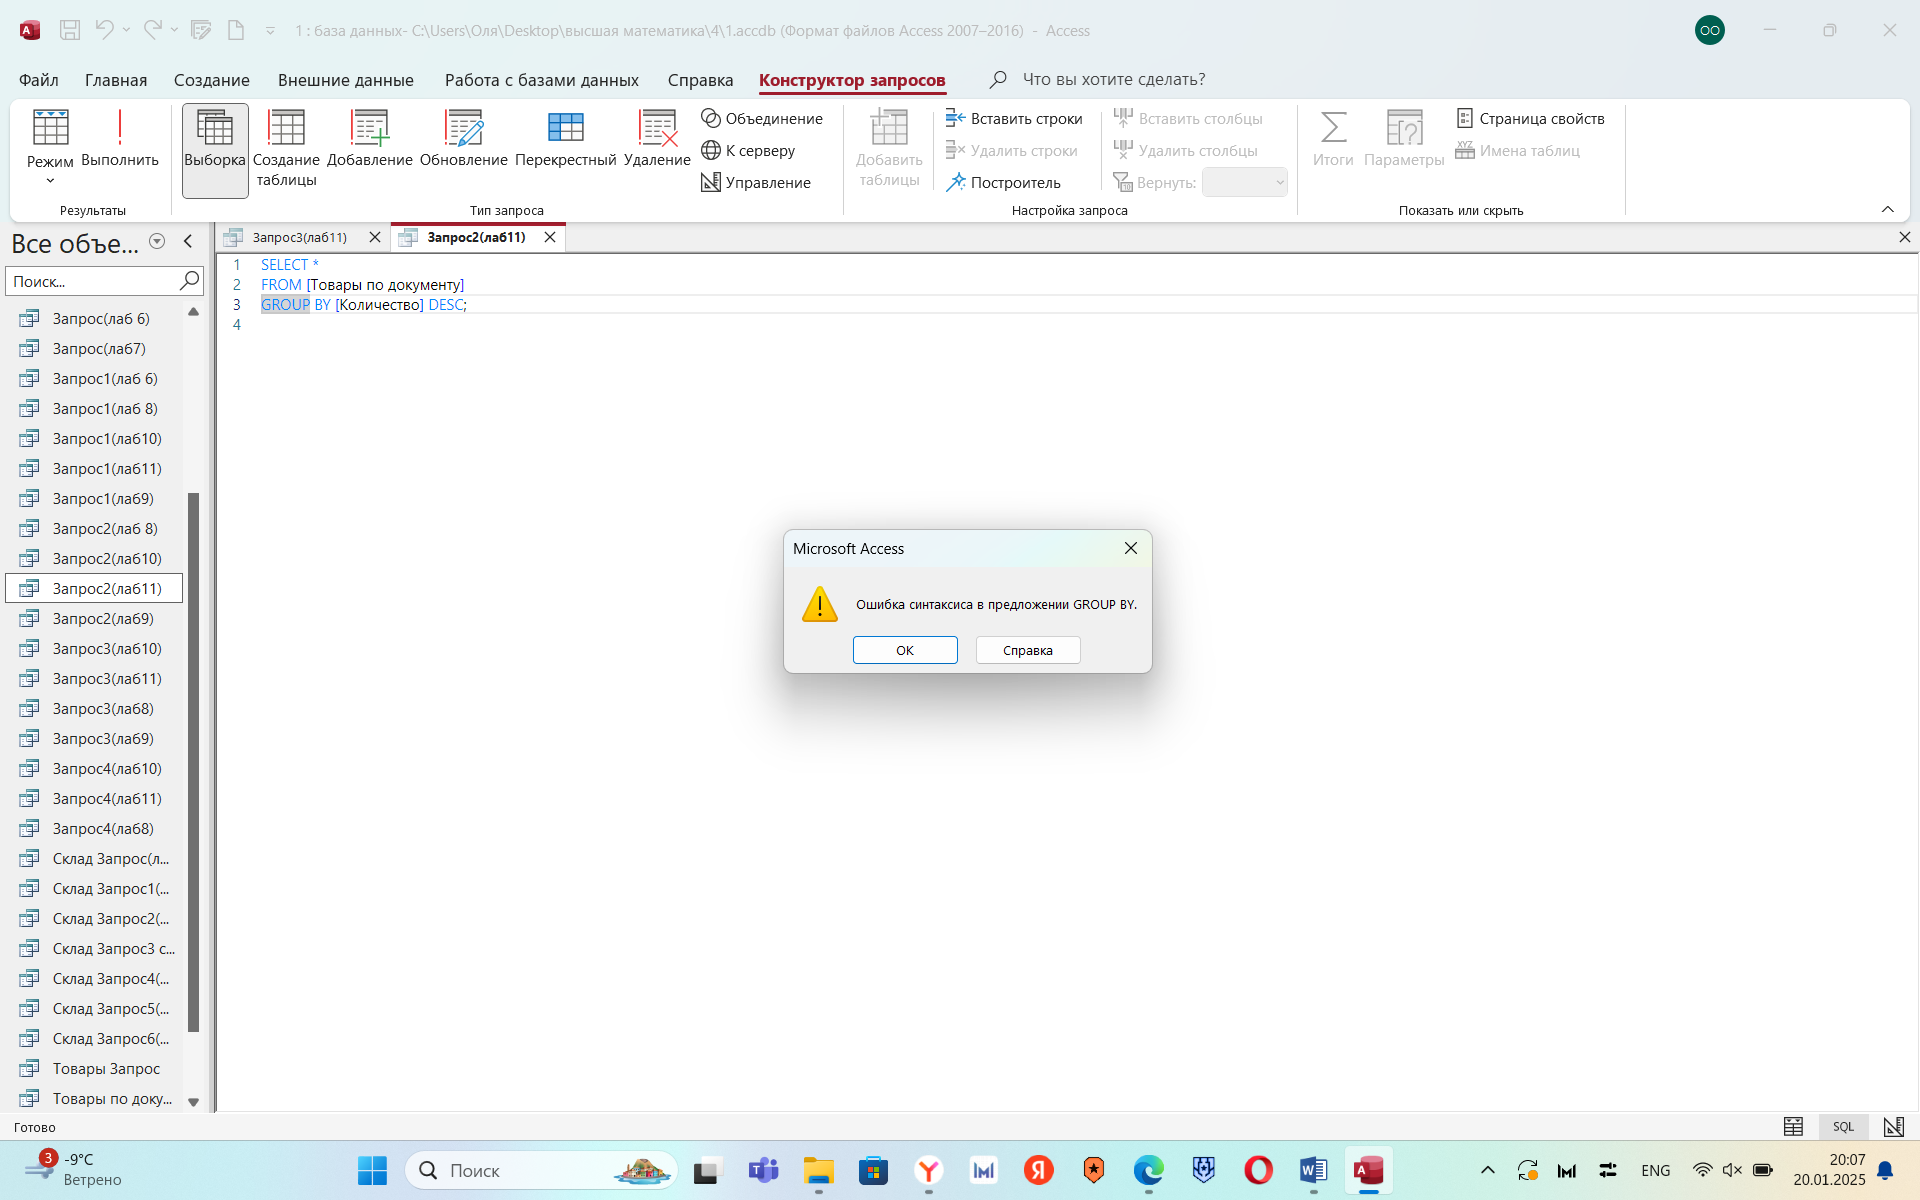This screenshot has width=1920, height=1200.
Task: Close the Запрос3(лаб11) tab
Action: [375, 237]
